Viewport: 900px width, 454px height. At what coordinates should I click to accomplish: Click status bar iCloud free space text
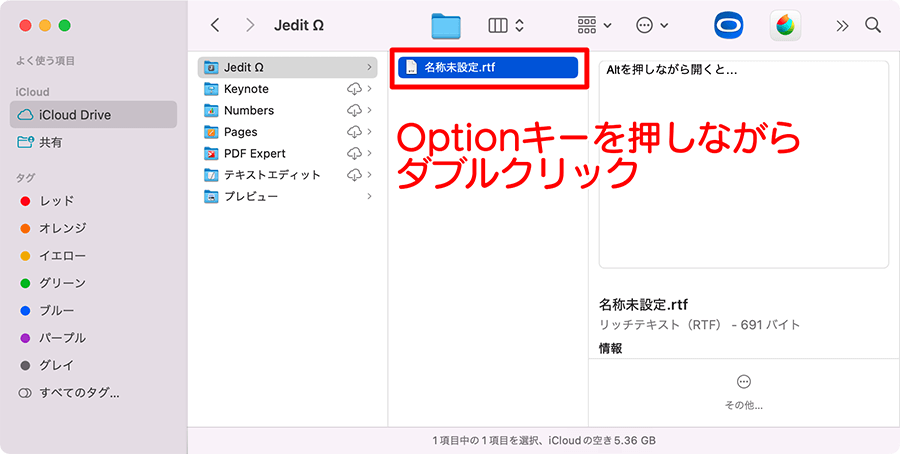coord(602,441)
